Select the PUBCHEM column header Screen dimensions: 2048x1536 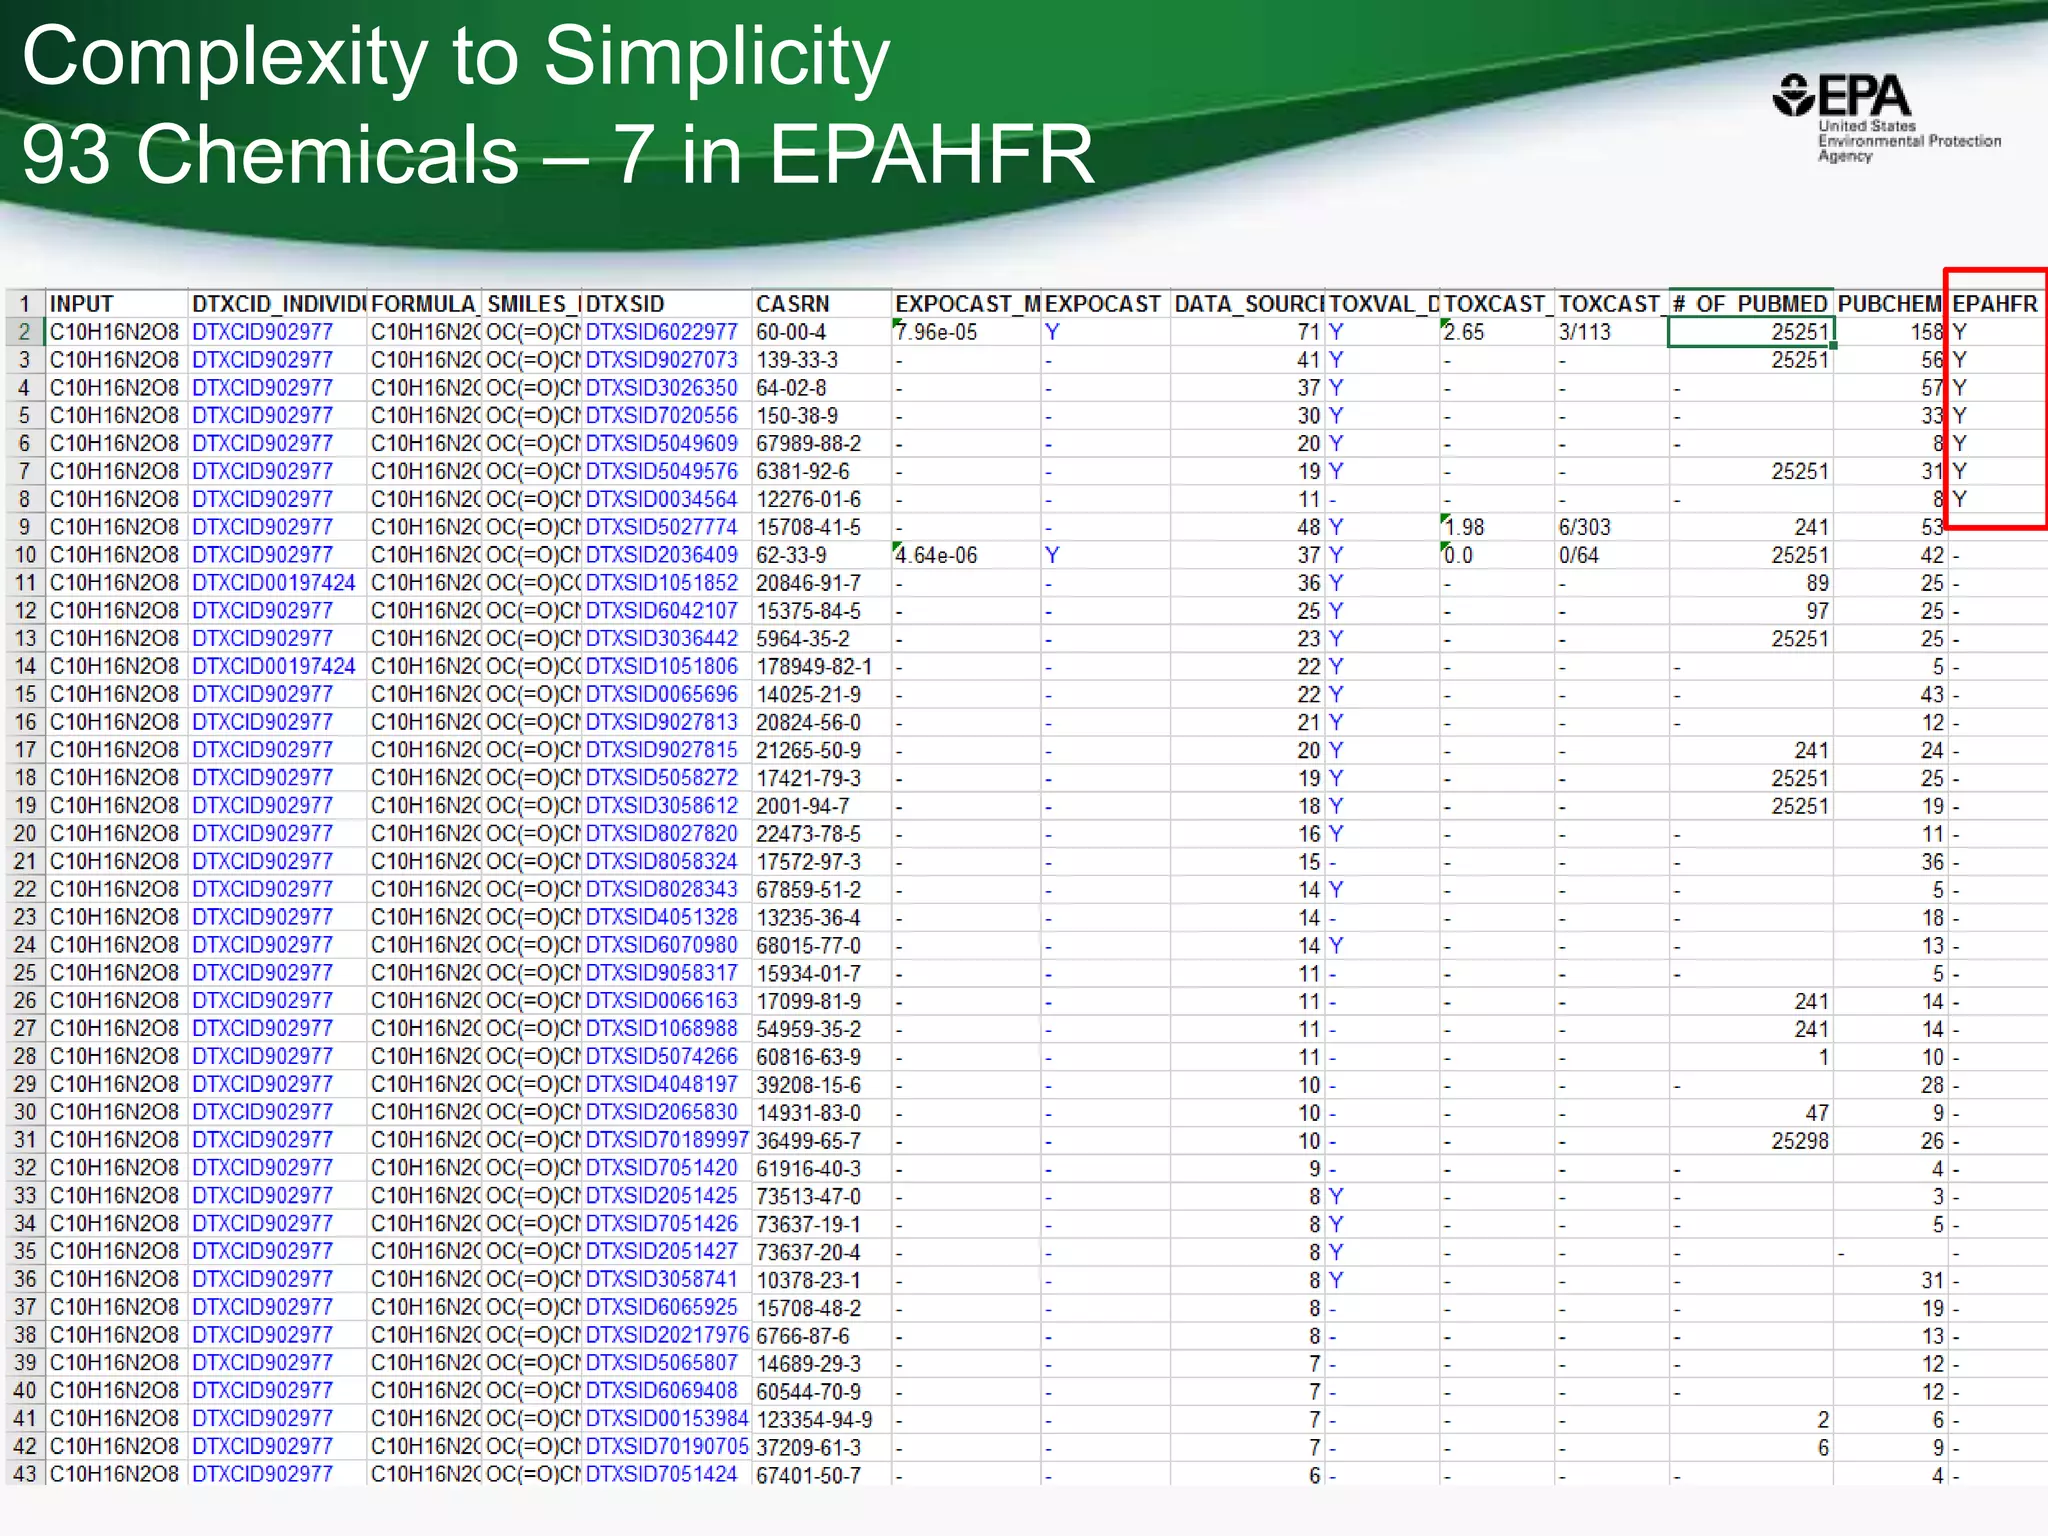[1889, 304]
